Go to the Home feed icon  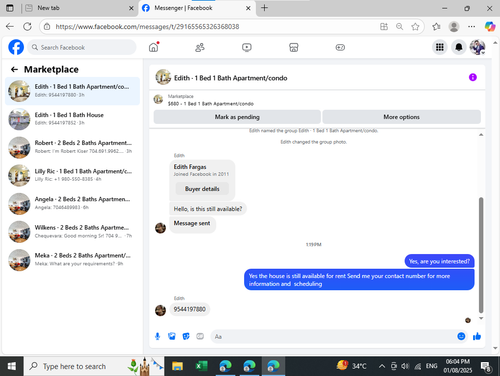pyautogui.click(x=153, y=47)
